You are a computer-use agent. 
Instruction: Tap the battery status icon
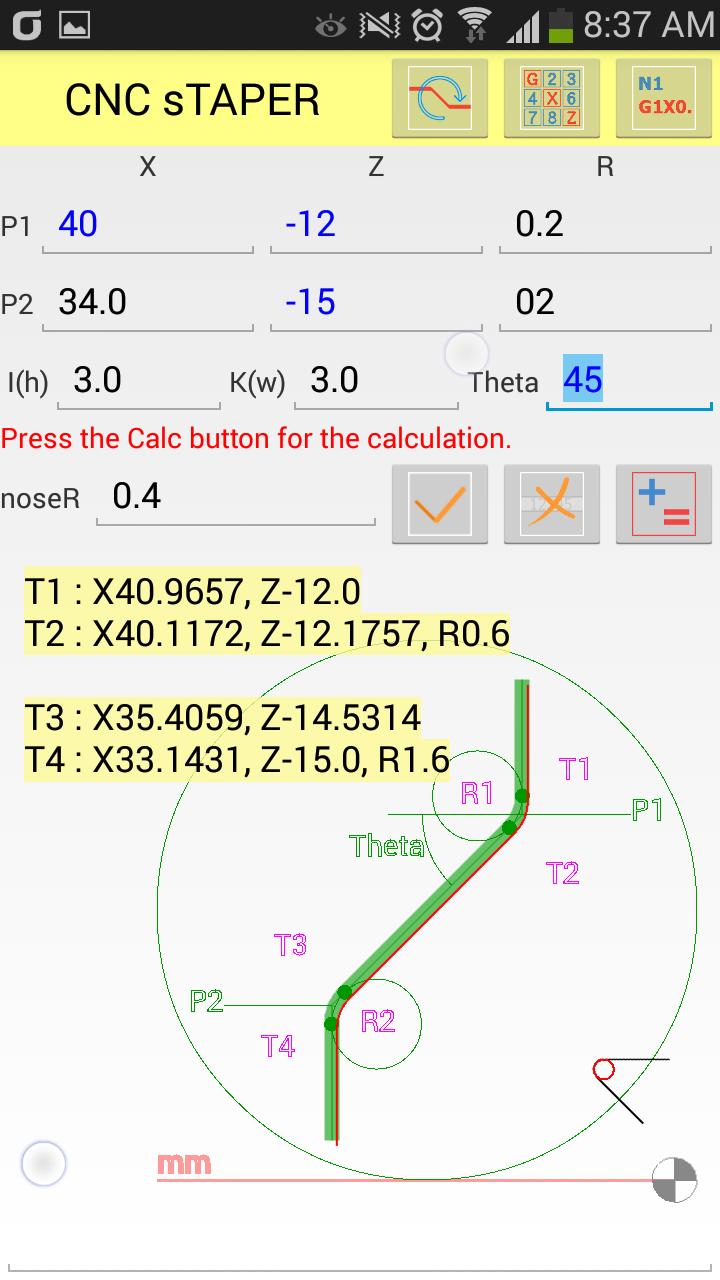click(562, 25)
